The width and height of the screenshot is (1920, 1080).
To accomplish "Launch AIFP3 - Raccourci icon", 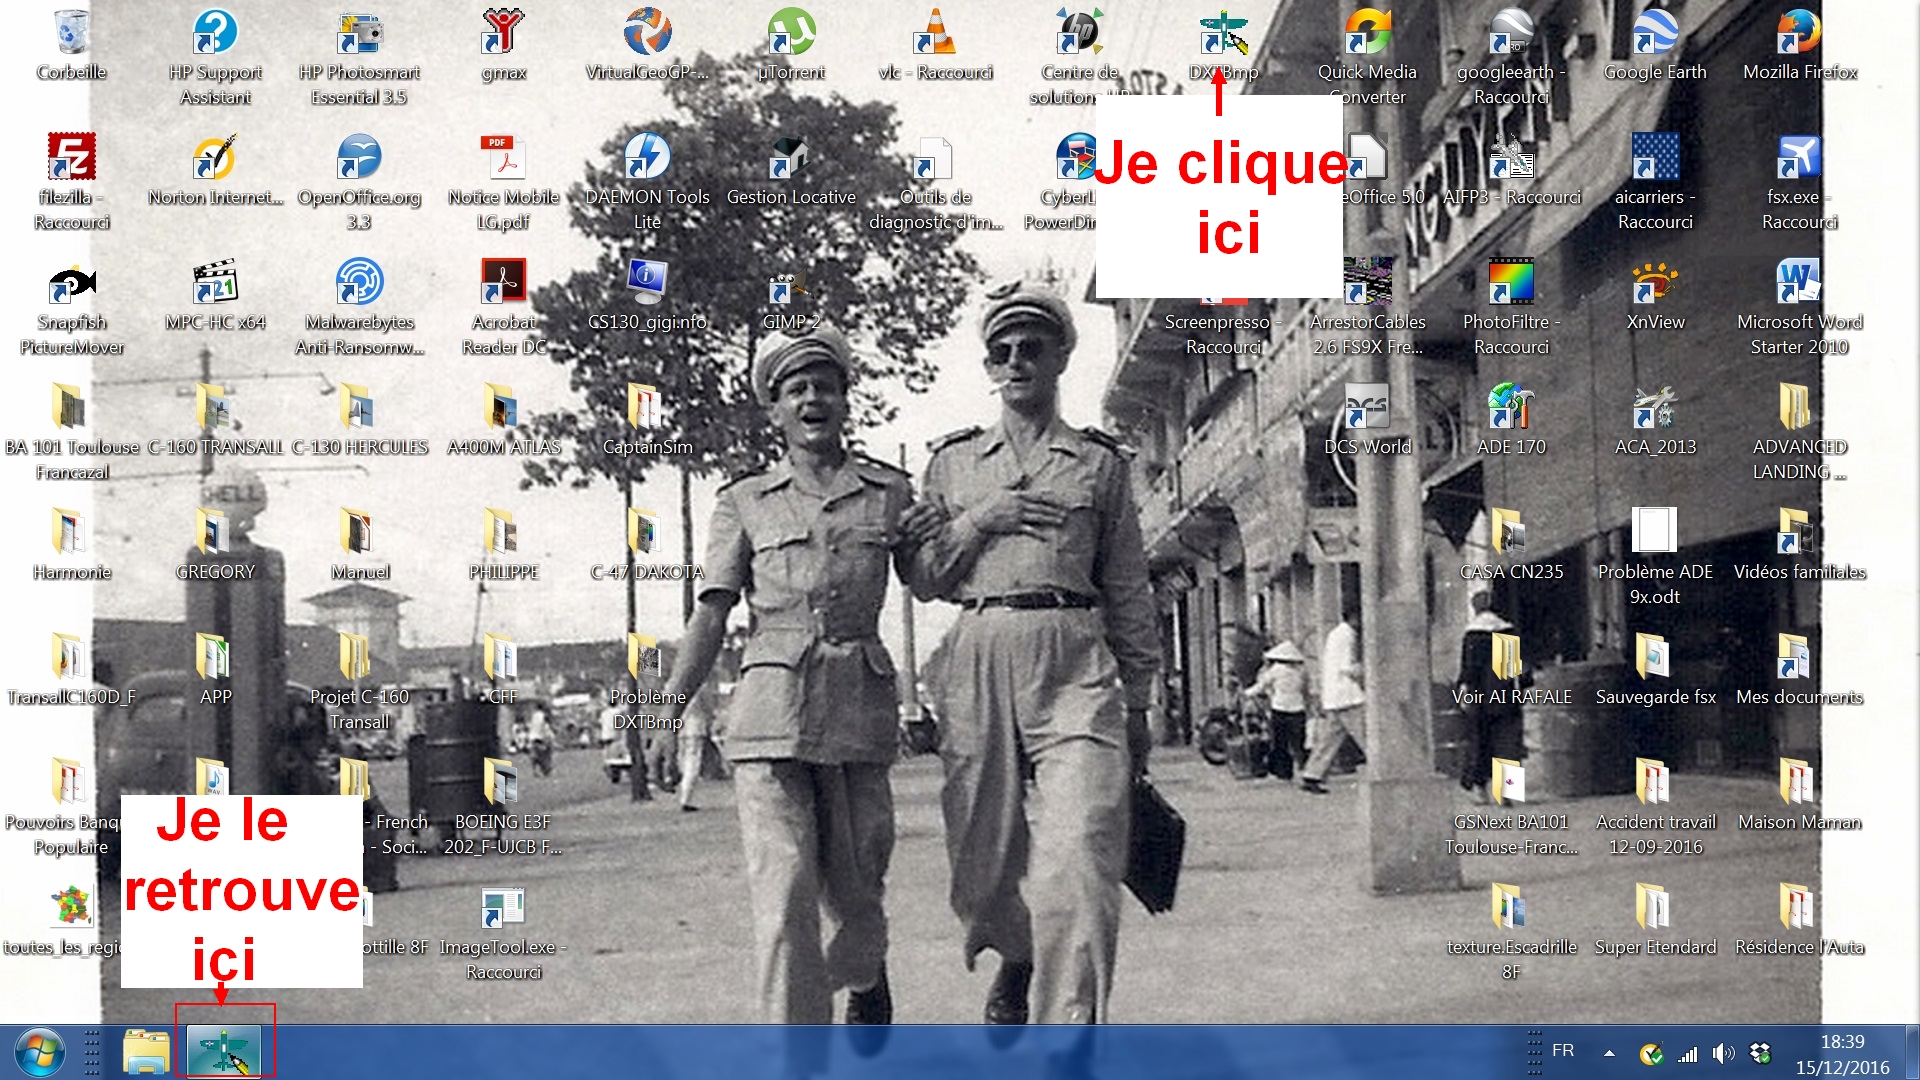I will (1511, 158).
